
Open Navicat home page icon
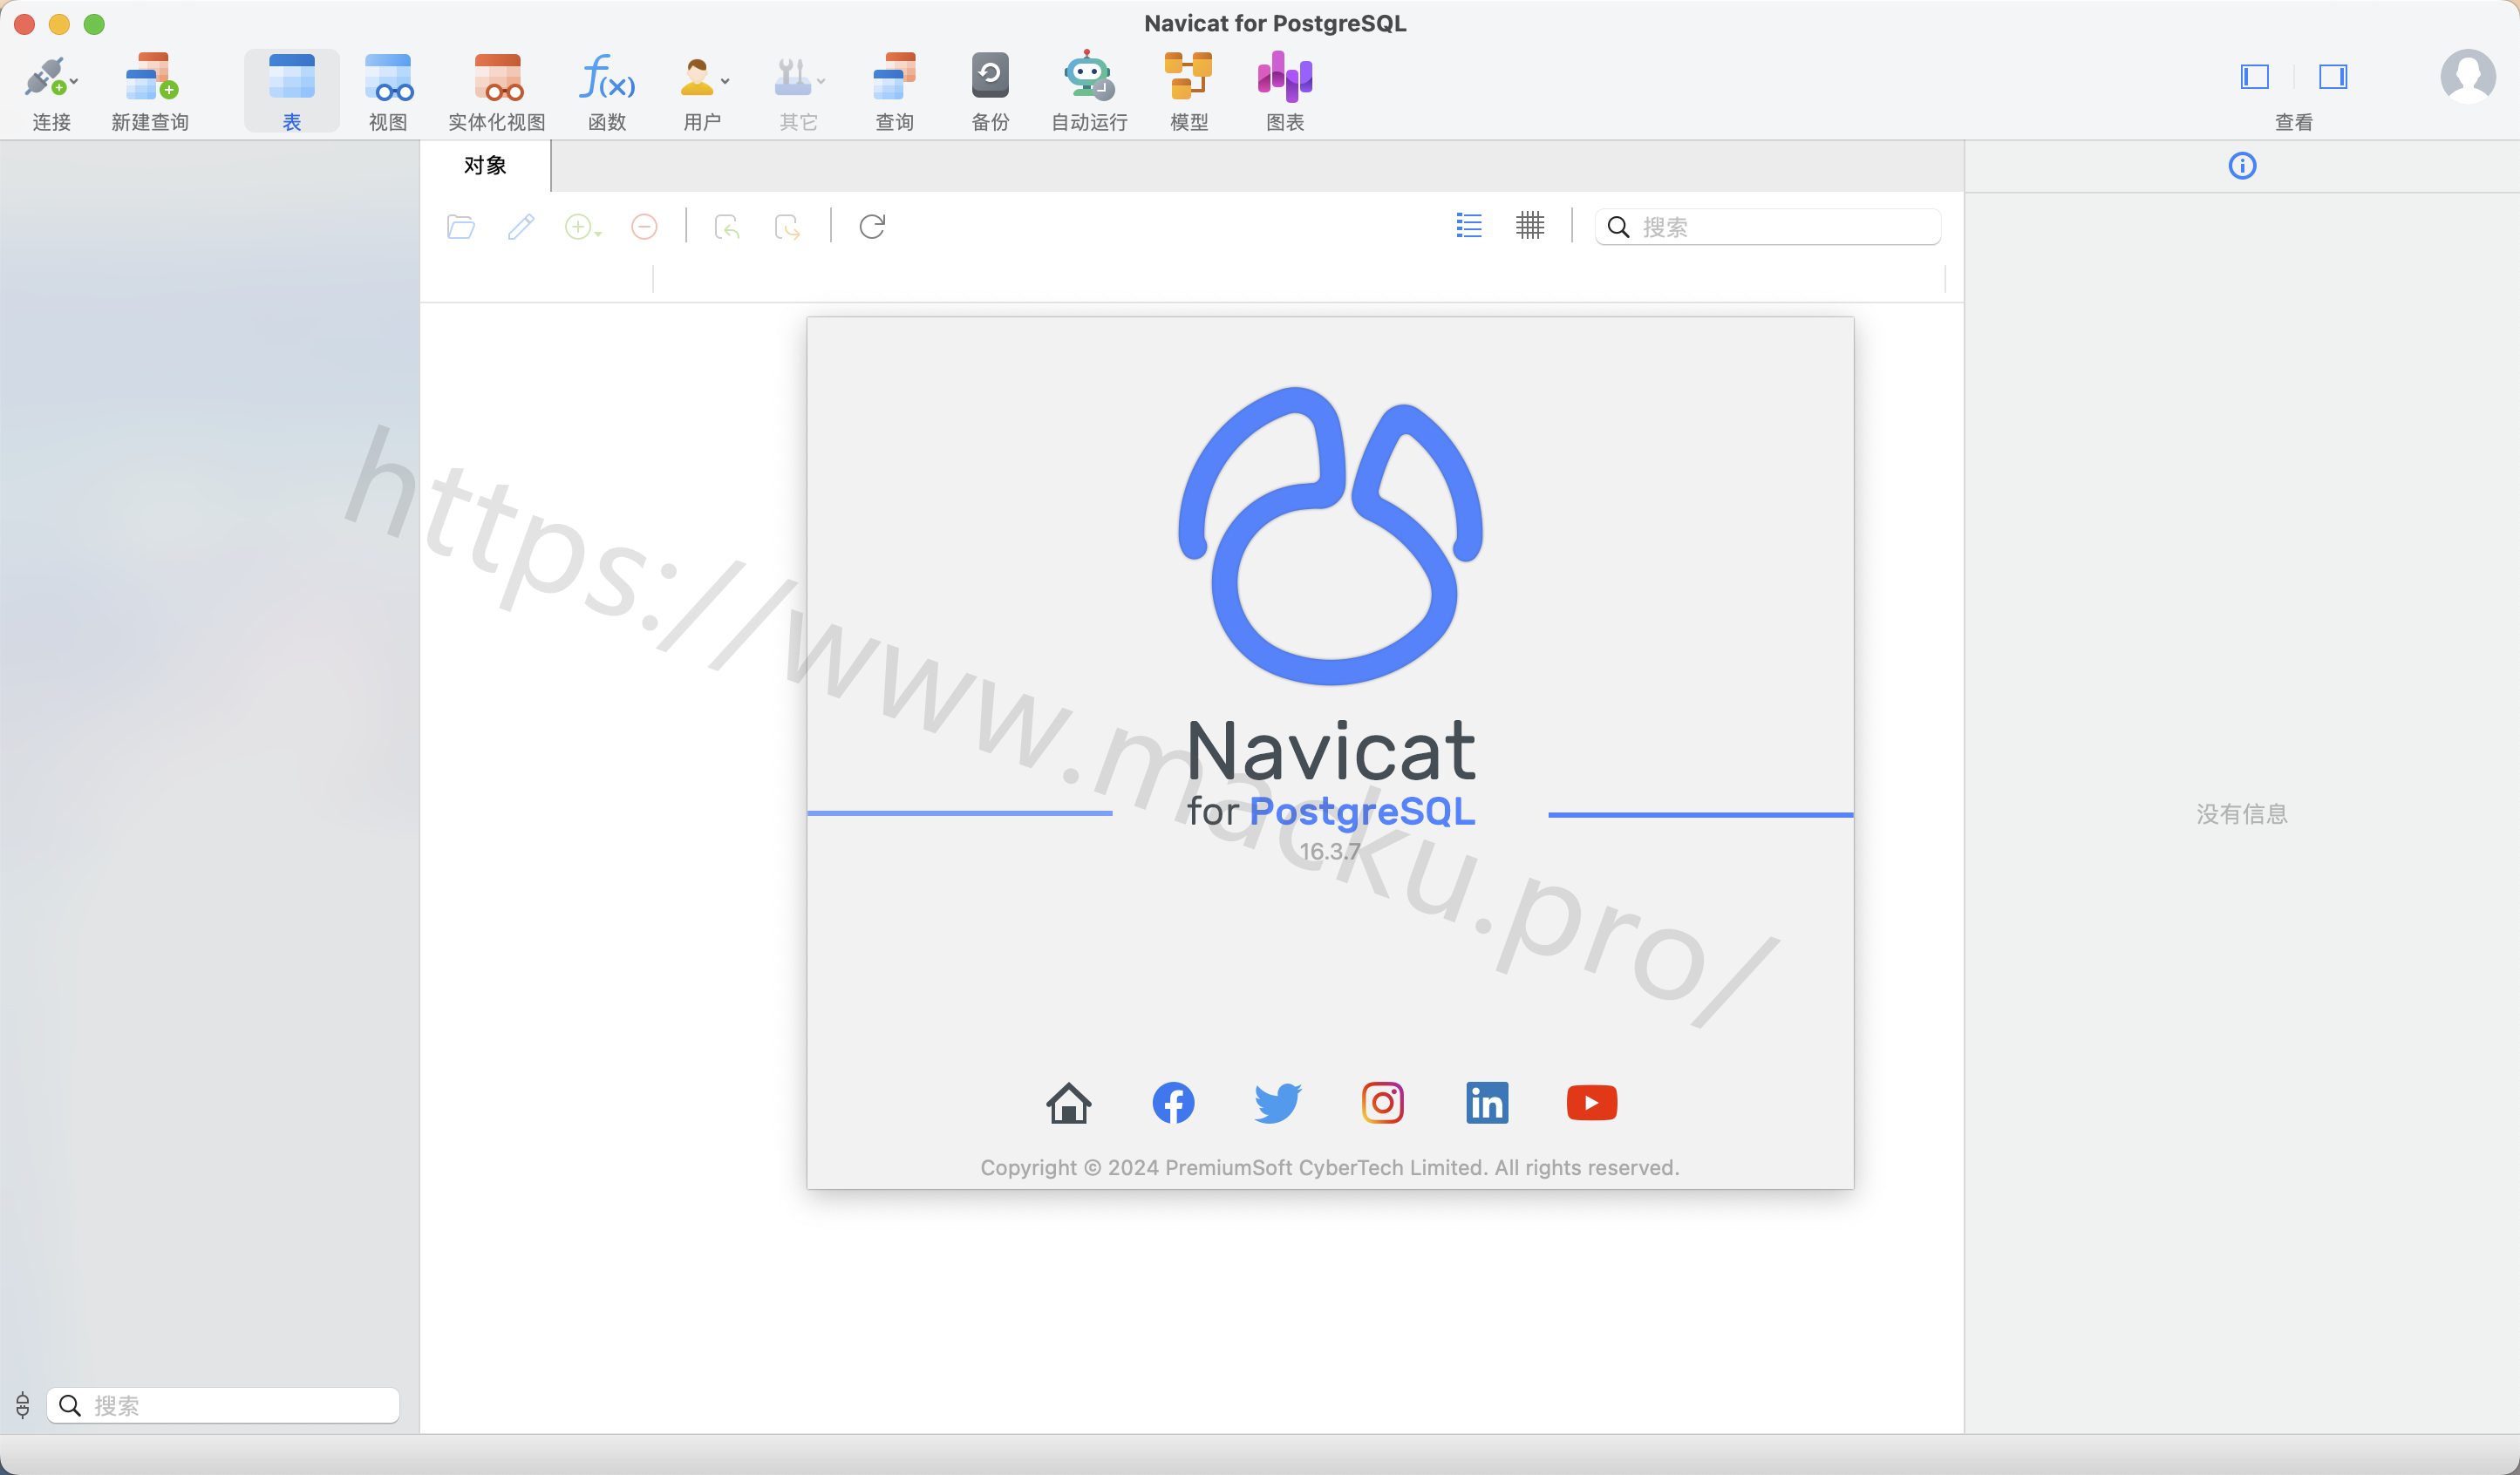coord(1068,1103)
